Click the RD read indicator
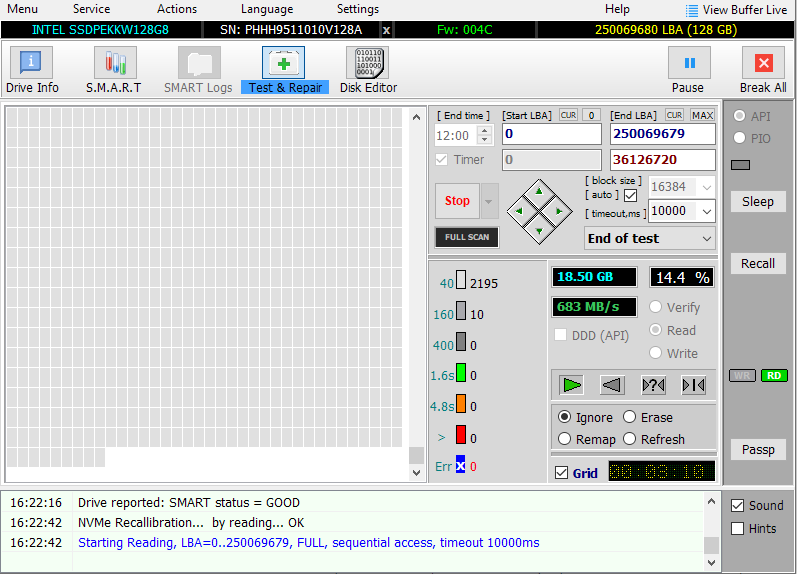The height and width of the screenshot is (574, 797). (774, 376)
